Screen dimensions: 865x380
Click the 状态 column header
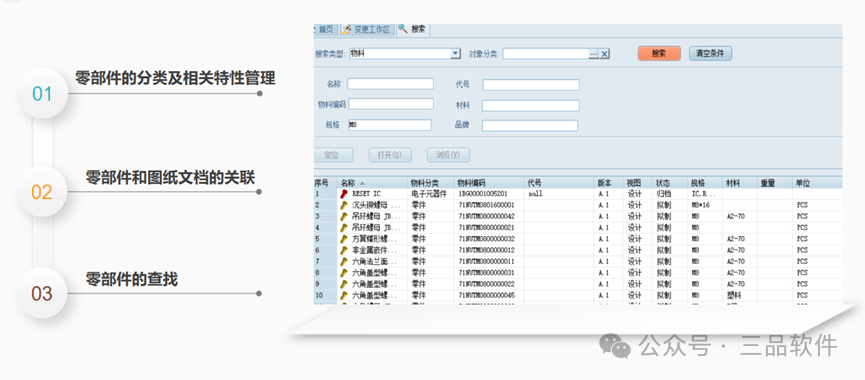point(670,183)
